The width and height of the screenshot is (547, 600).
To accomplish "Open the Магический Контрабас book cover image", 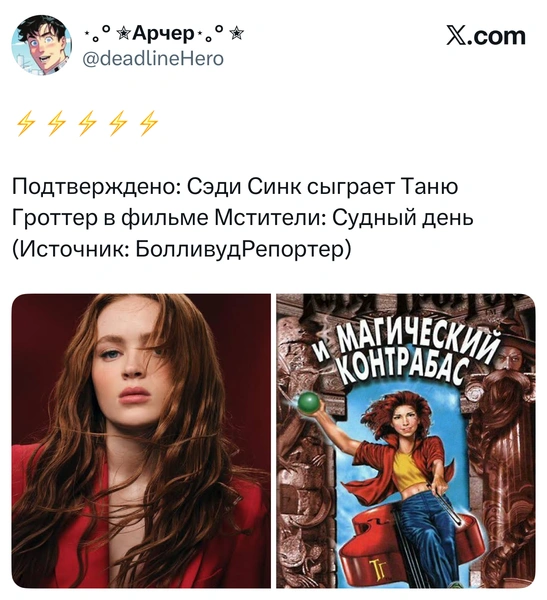I will [406, 440].
